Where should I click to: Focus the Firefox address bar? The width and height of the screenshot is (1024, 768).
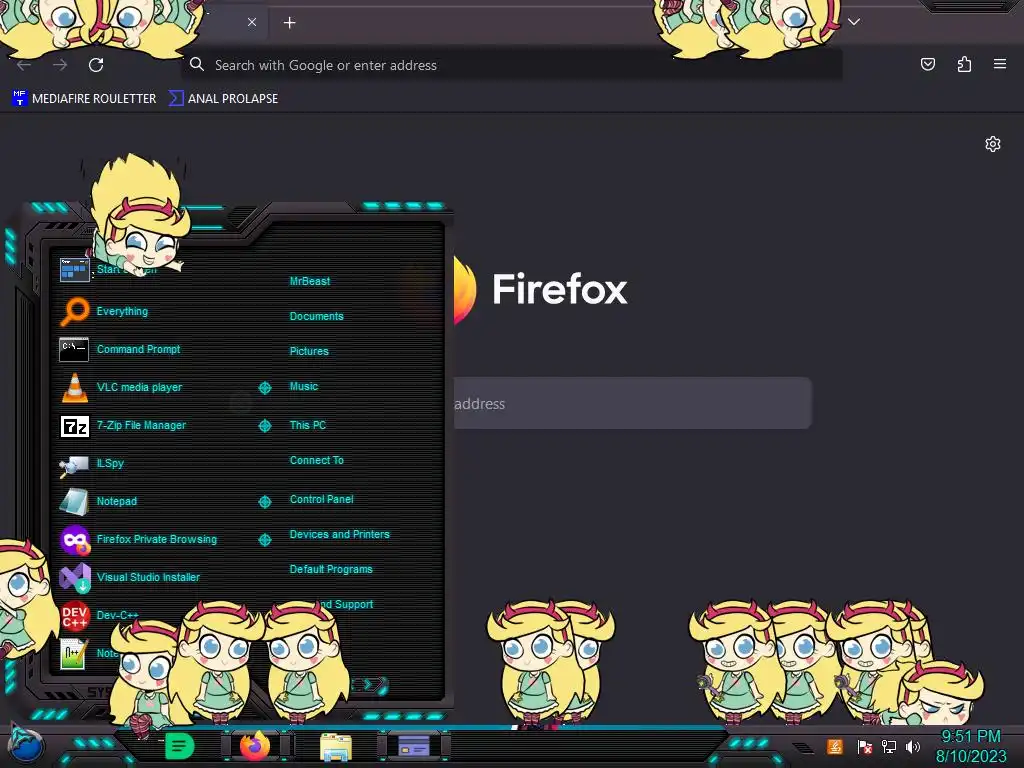pos(512,65)
